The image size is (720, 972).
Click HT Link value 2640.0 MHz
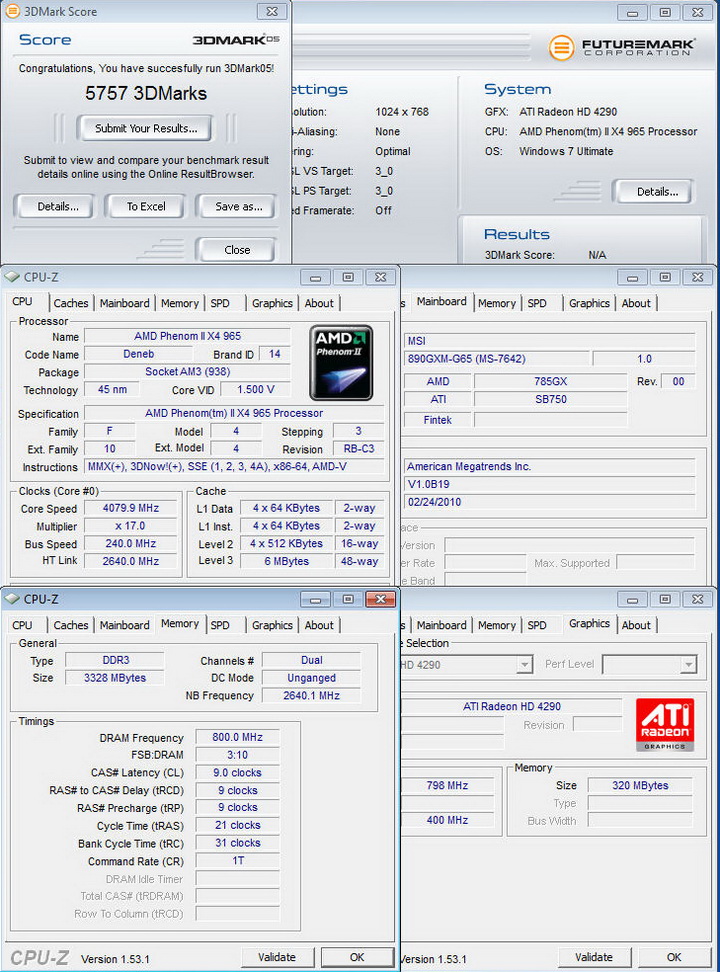(131, 561)
